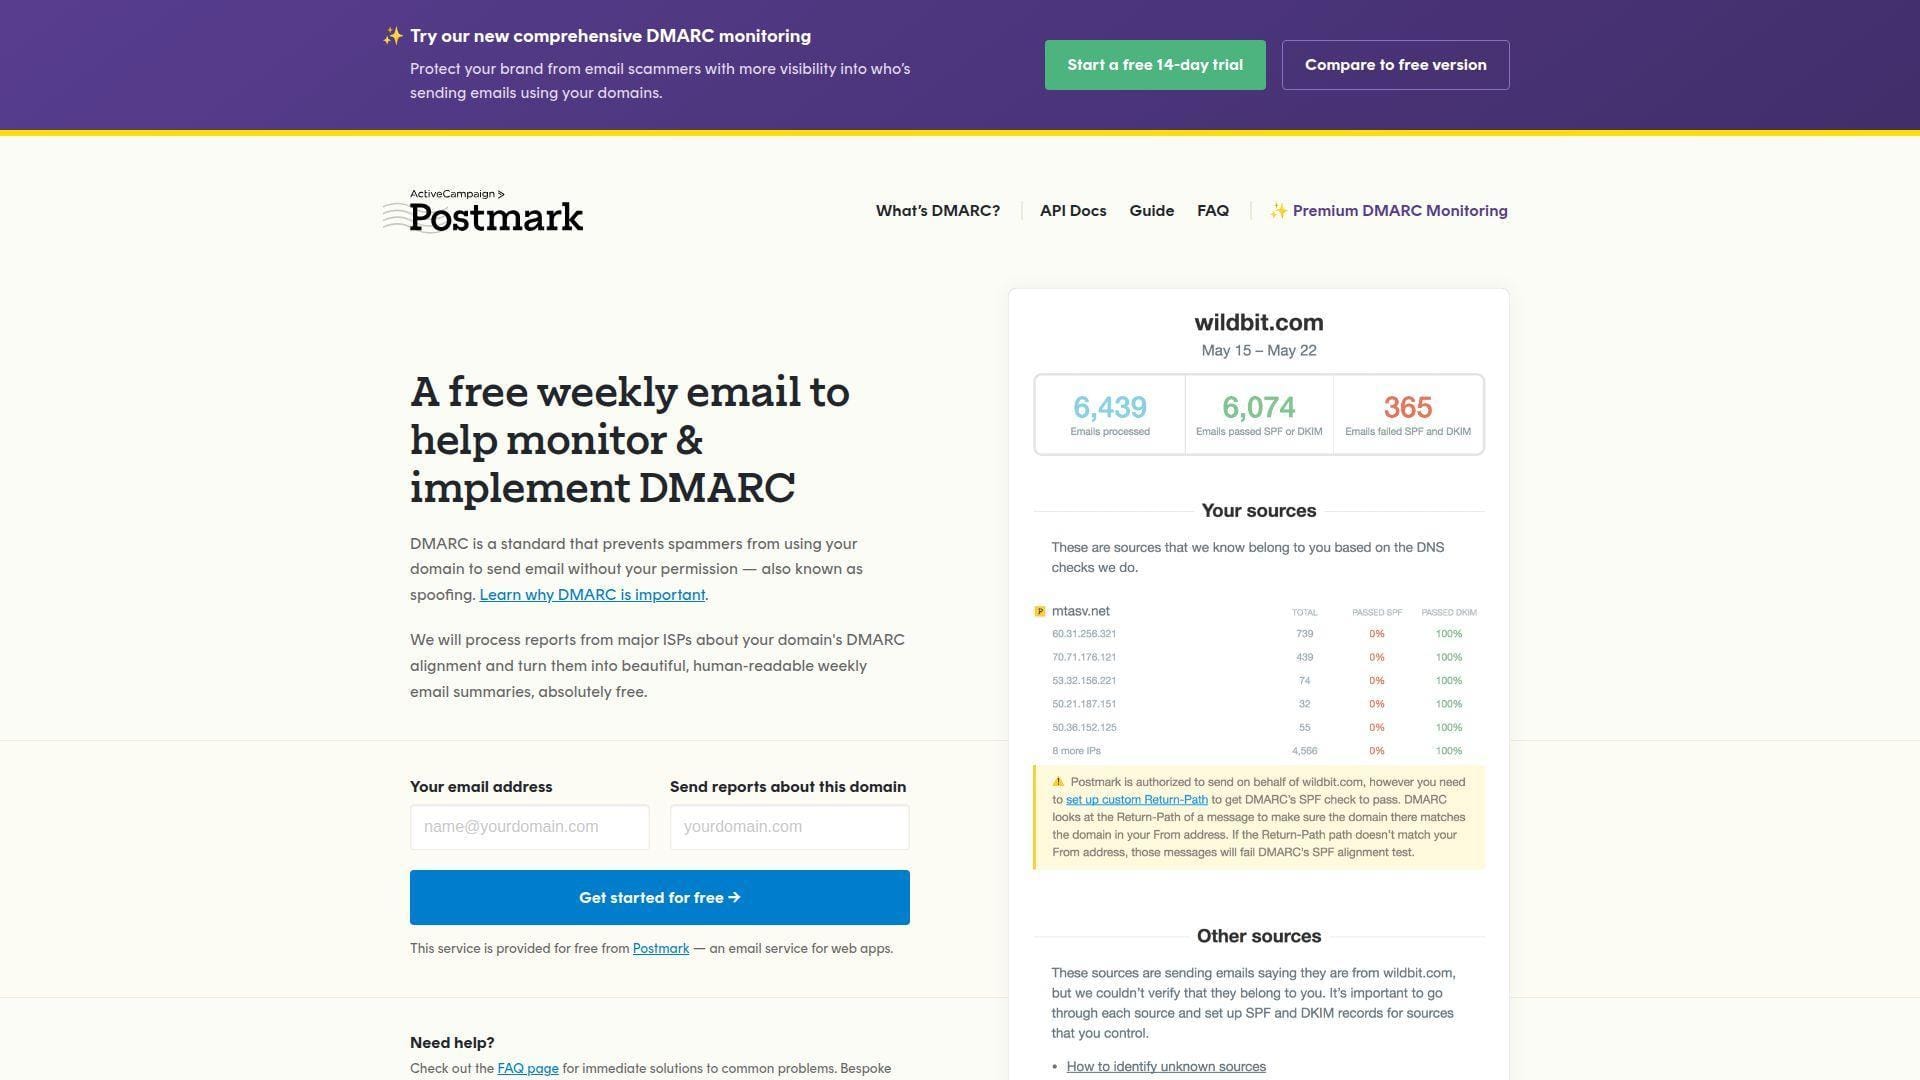Viewport: 1920px width, 1080px height.
Task: Click the Need help? heading
Action: click(452, 1043)
